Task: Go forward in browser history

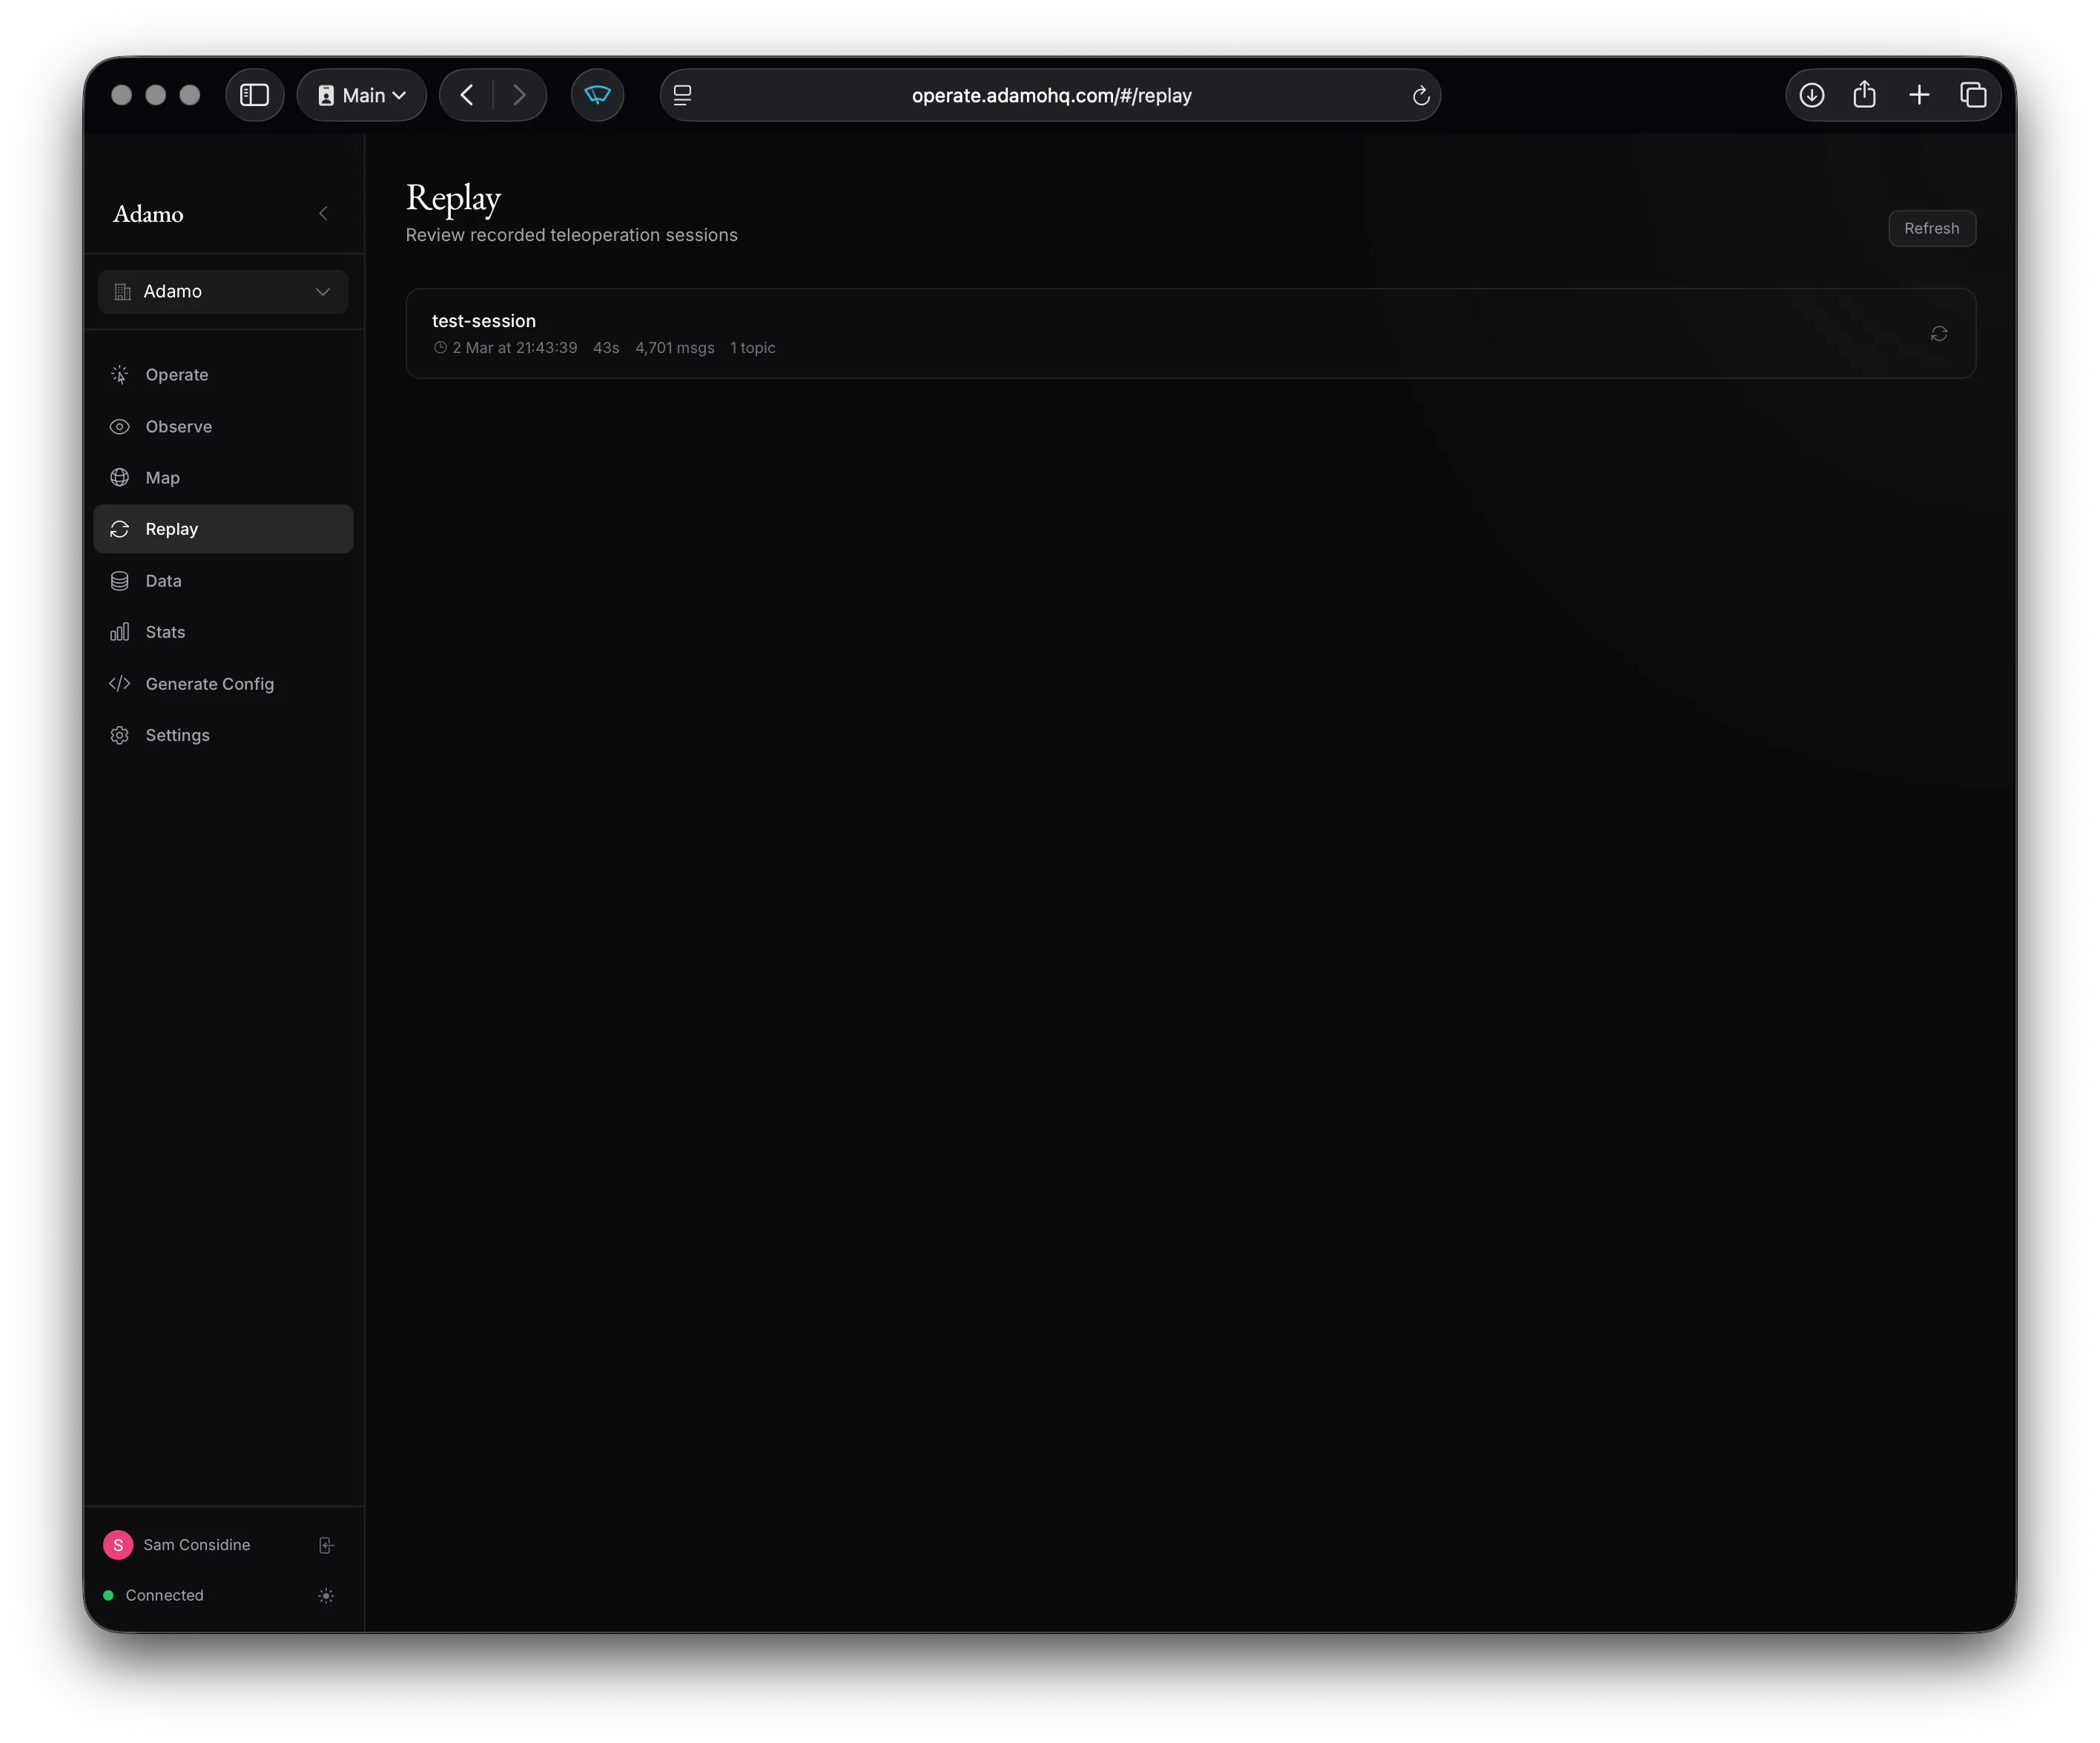Action: tap(519, 95)
